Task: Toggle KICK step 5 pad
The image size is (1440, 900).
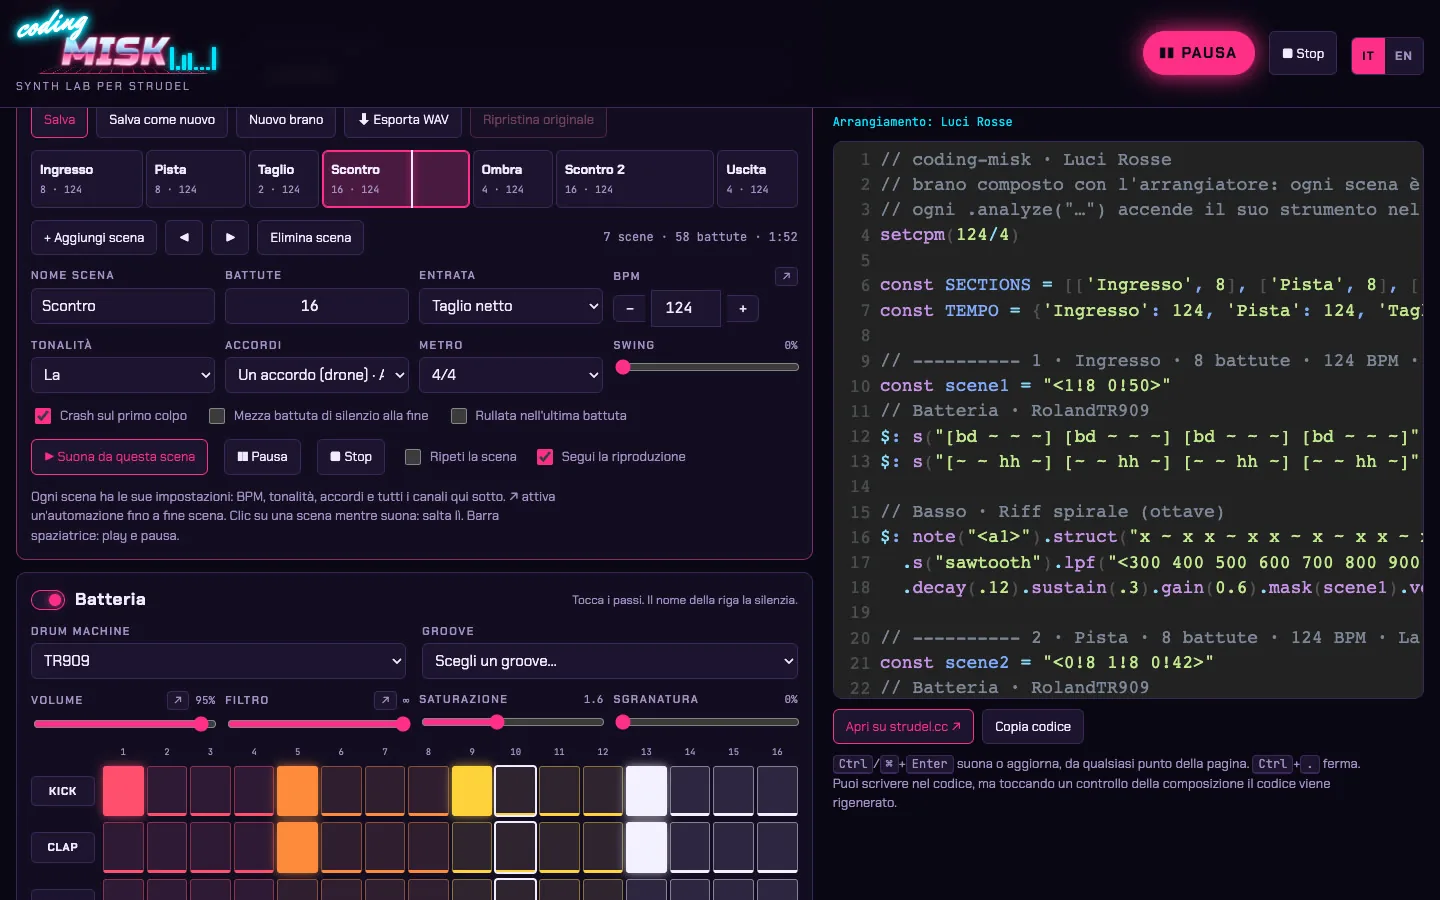Action: [x=297, y=791]
